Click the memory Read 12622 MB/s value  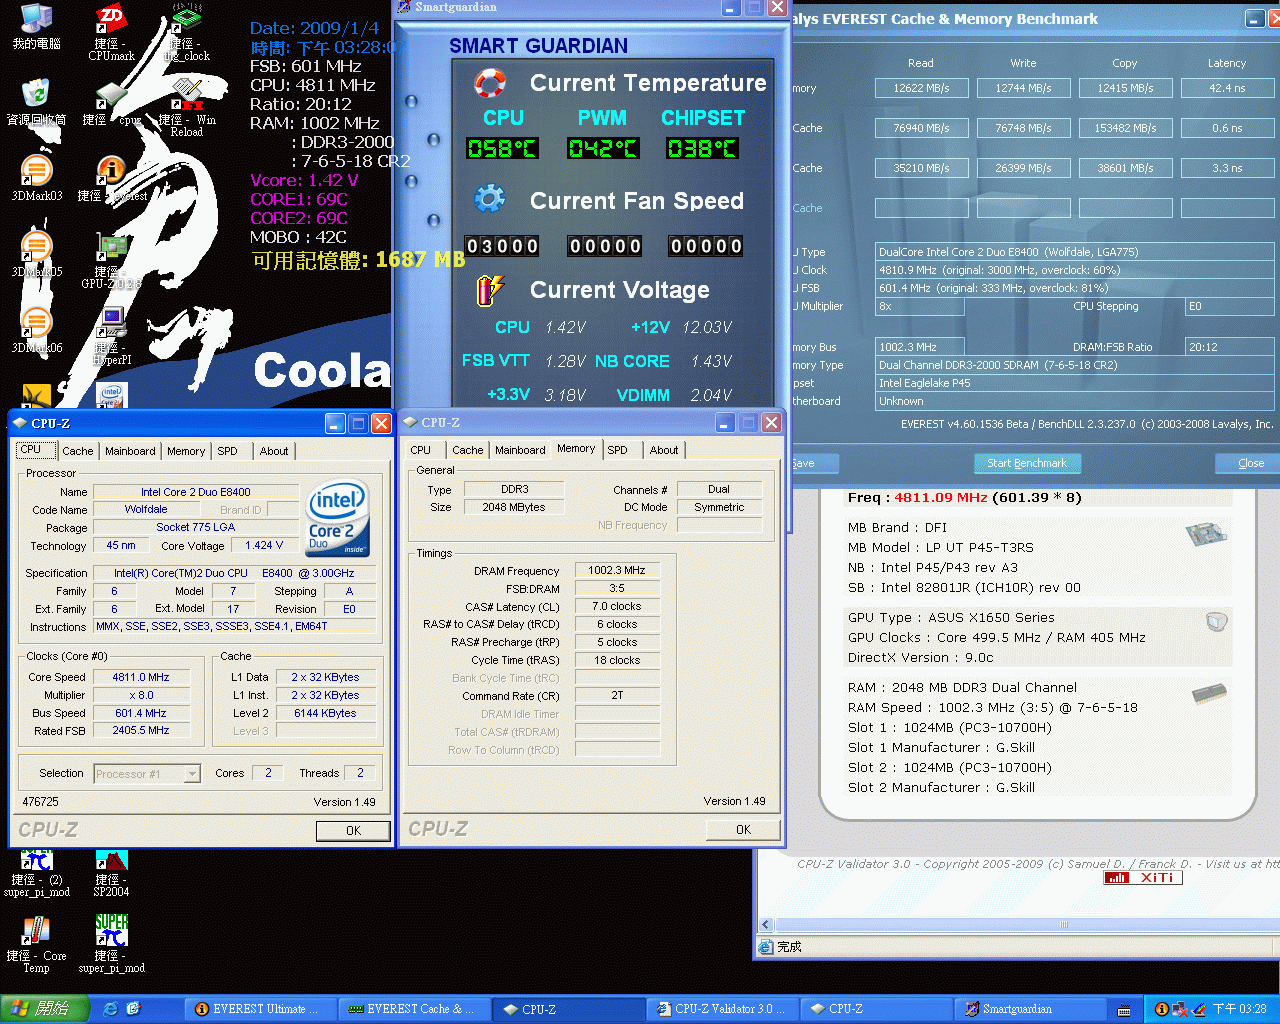(921, 88)
